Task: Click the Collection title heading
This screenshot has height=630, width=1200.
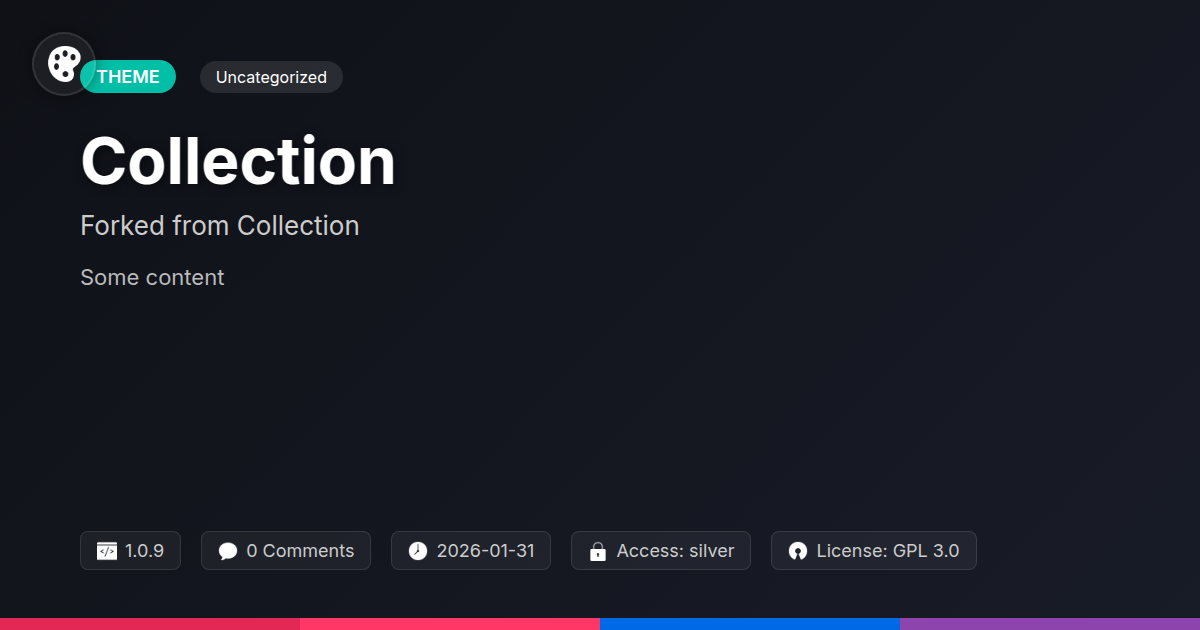Action: [x=238, y=161]
